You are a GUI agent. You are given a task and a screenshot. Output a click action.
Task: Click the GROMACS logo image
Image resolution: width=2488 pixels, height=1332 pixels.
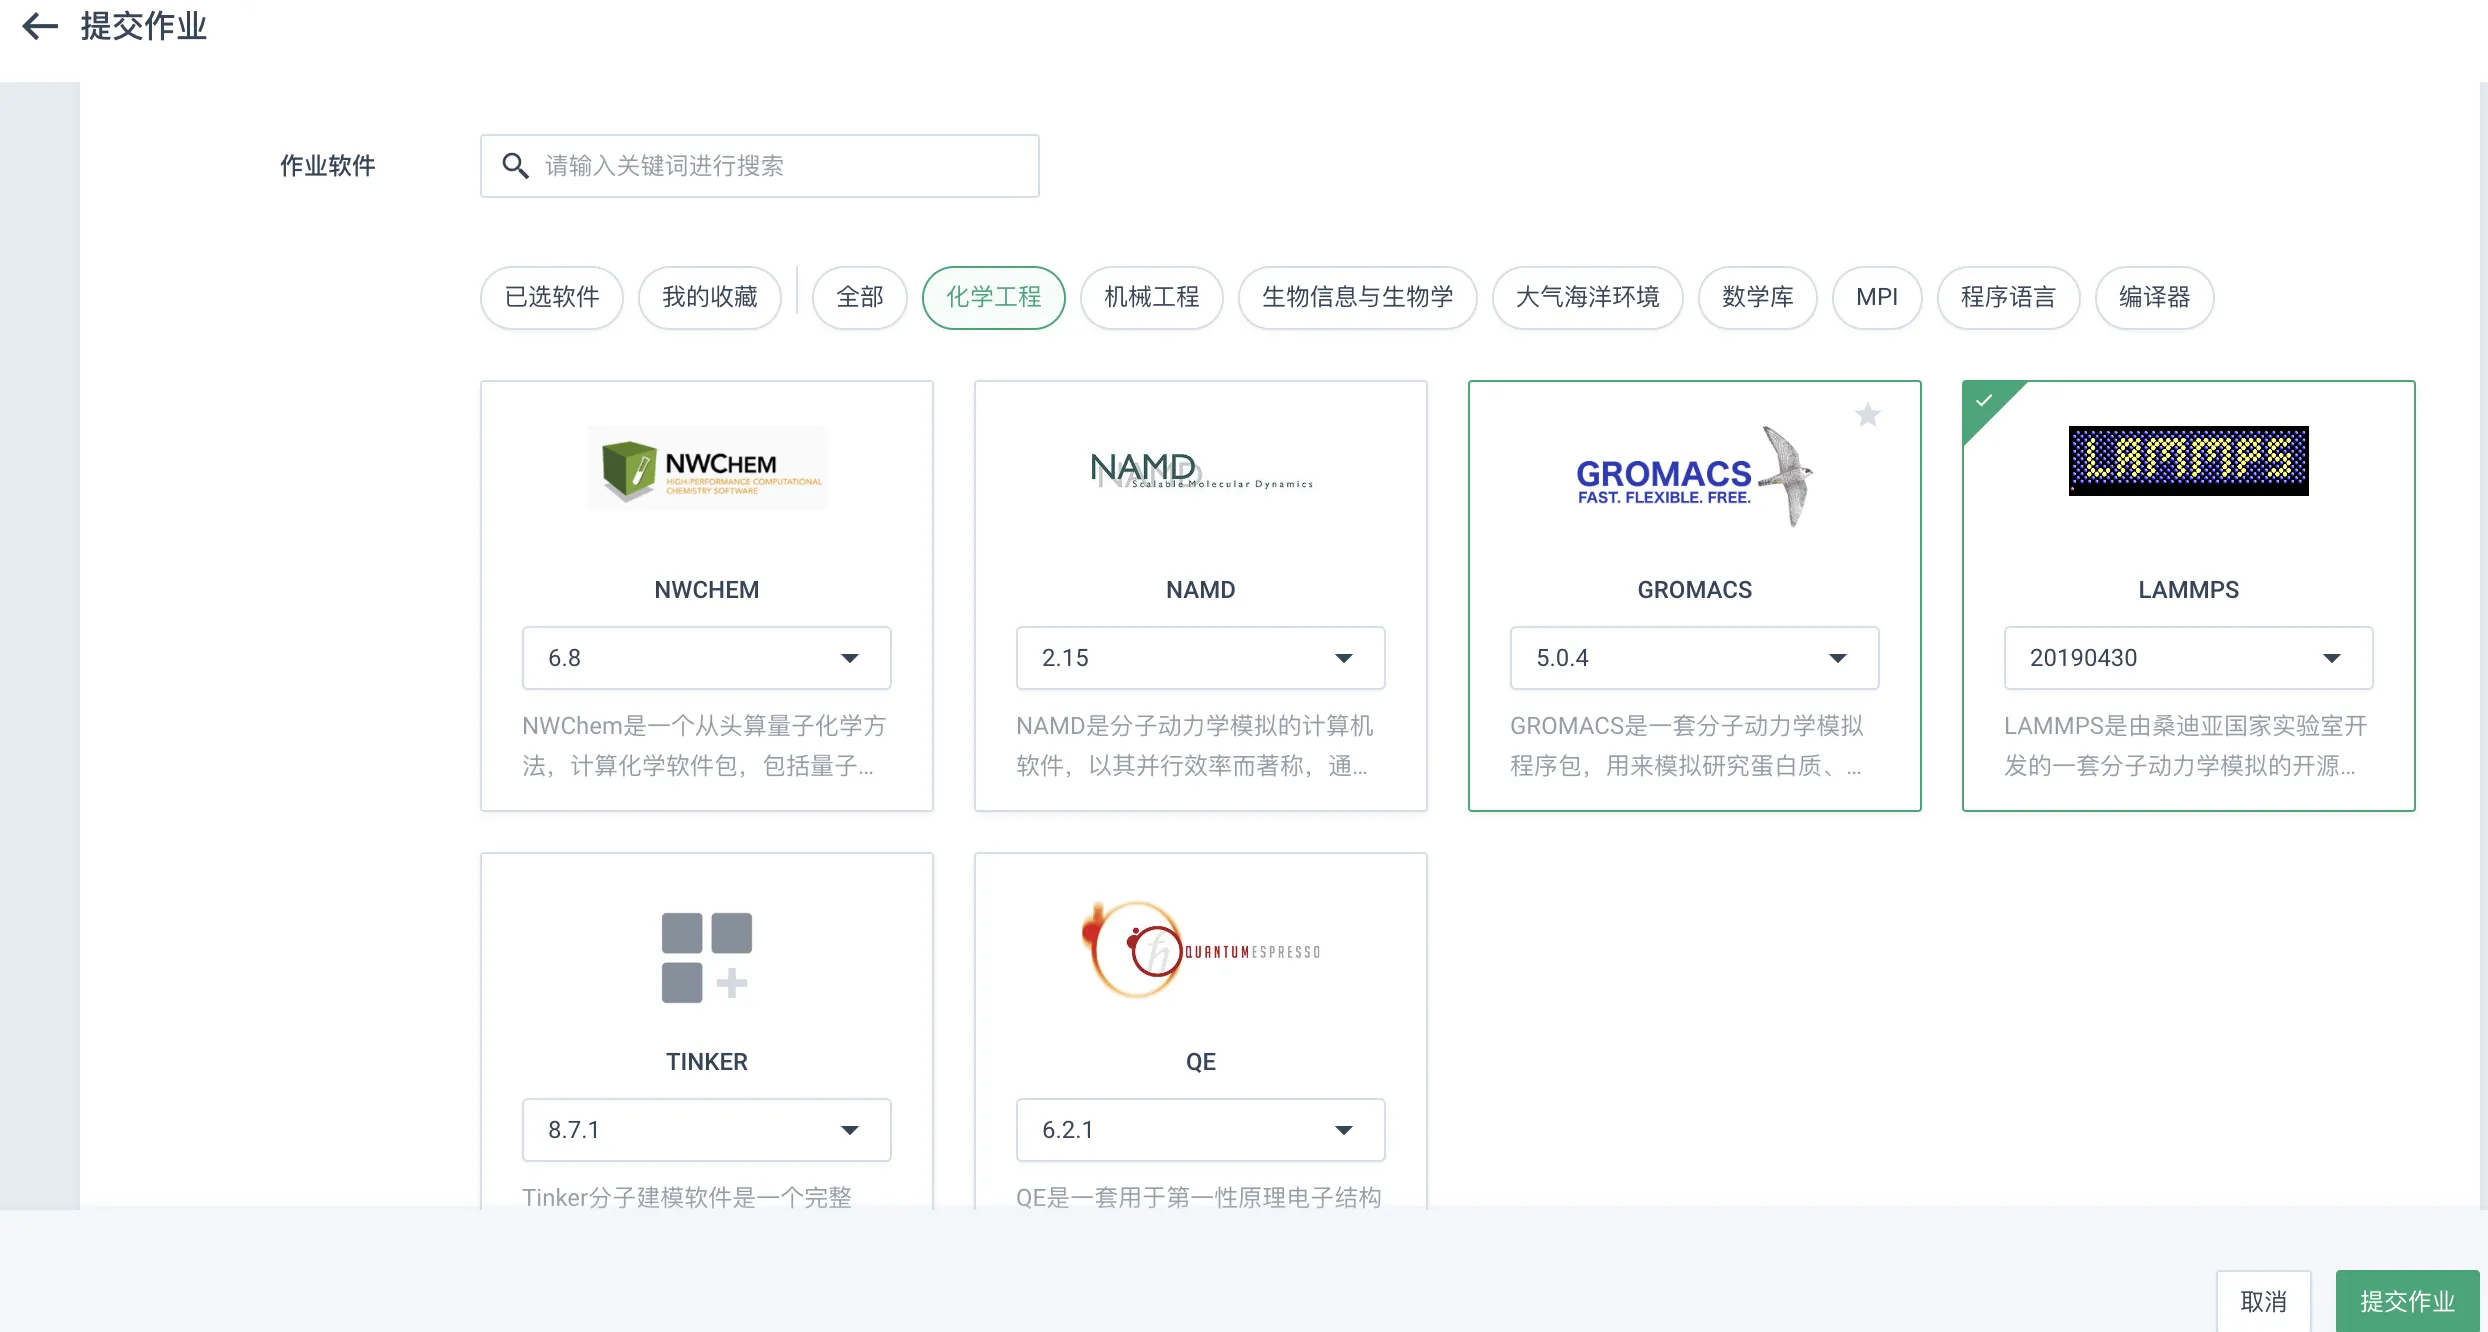coord(1695,476)
